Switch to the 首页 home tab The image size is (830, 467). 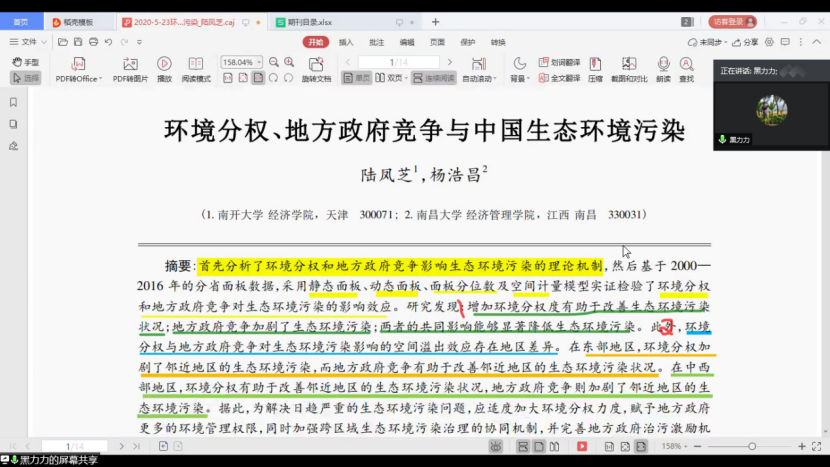pyautogui.click(x=21, y=22)
